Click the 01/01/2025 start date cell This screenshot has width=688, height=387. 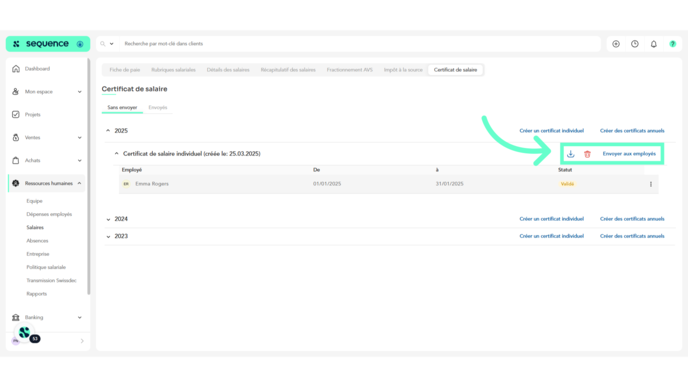tap(327, 184)
